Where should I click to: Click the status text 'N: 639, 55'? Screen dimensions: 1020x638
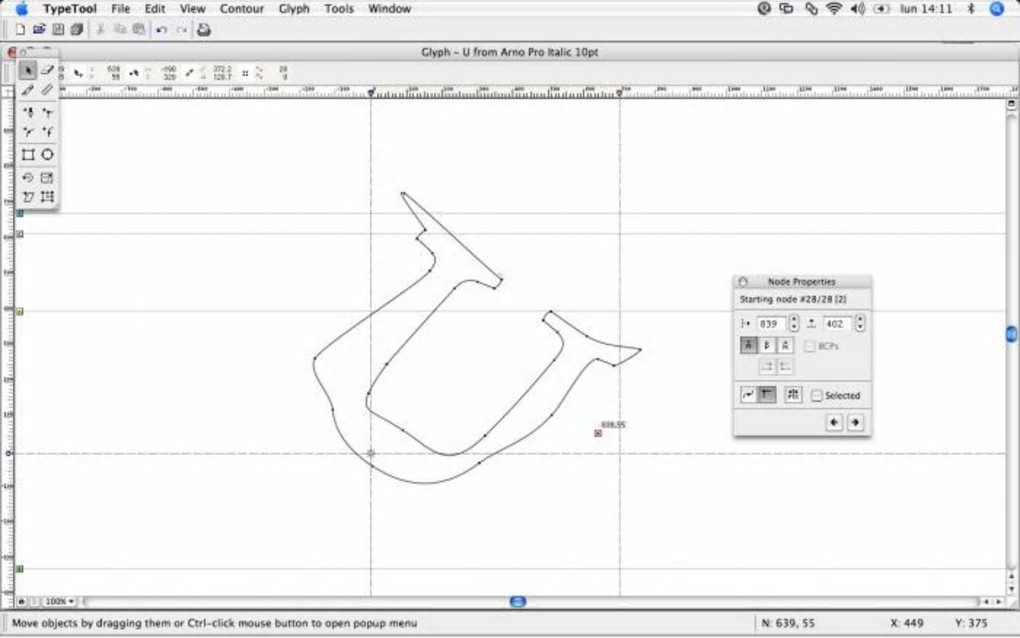[x=788, y=623]
